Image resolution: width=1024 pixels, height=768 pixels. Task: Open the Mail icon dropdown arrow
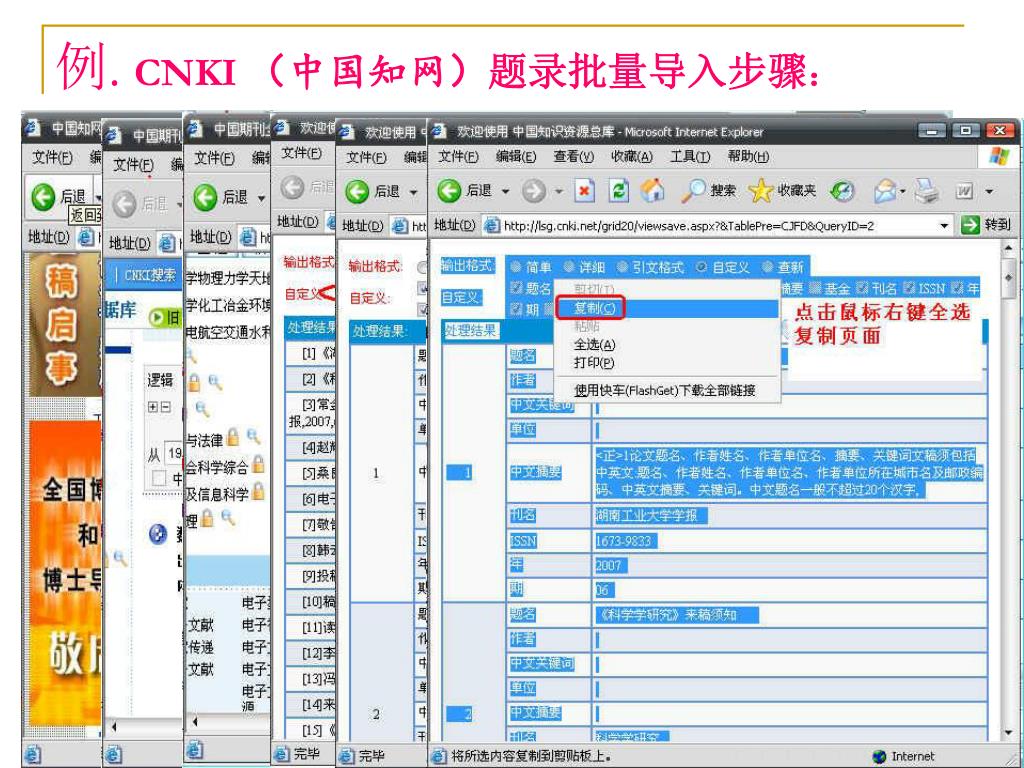pyautogui.click(x=903, y=191)
